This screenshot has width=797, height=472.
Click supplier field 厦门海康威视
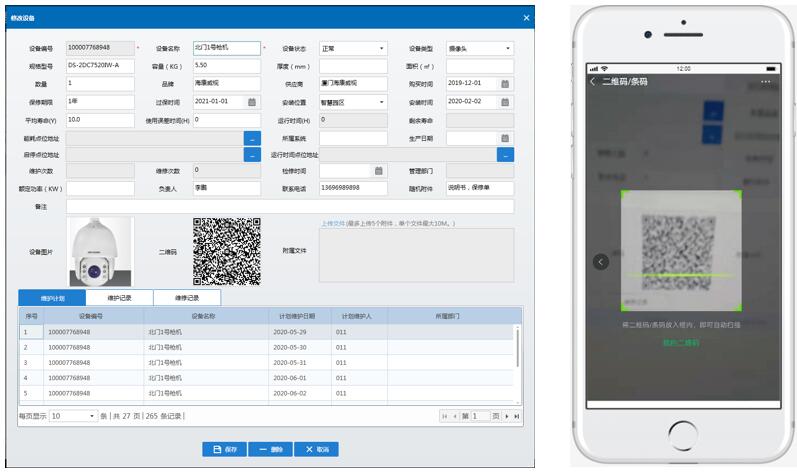[353, 84]
